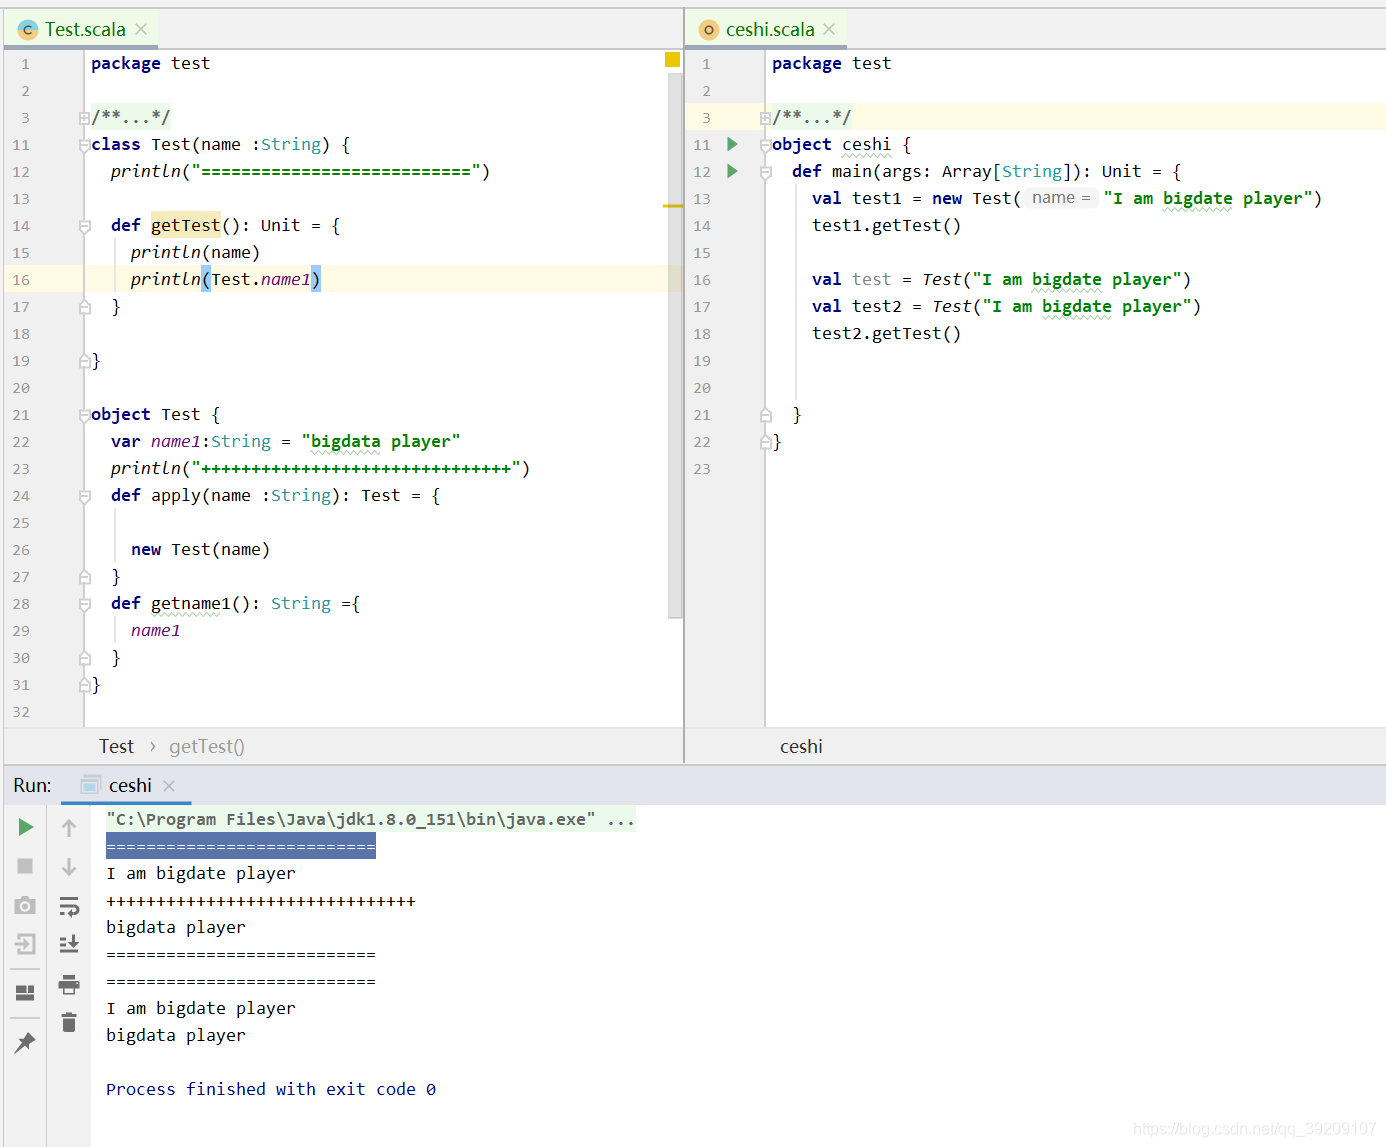This screenshot has width=1386, height=1147.
Task: Click 'test2.getTest()' call on line 18
Action: 886,333
